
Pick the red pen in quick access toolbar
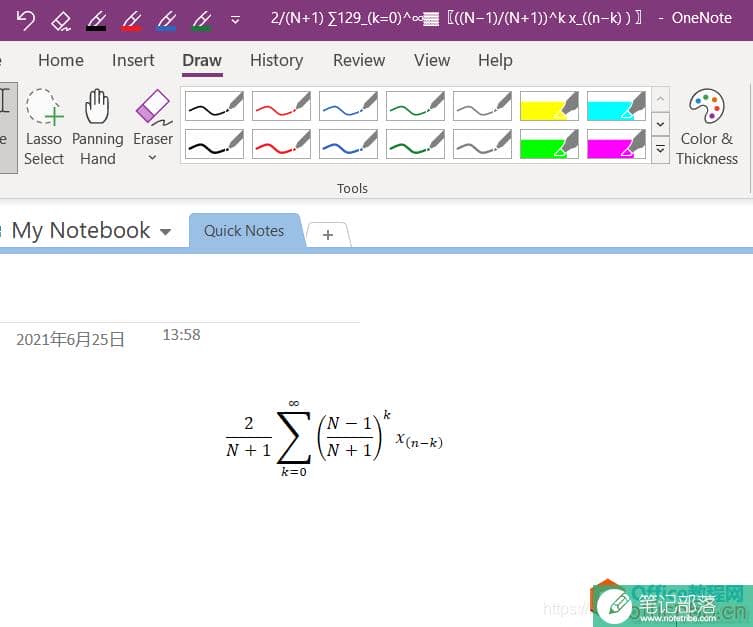click(131, 21)
